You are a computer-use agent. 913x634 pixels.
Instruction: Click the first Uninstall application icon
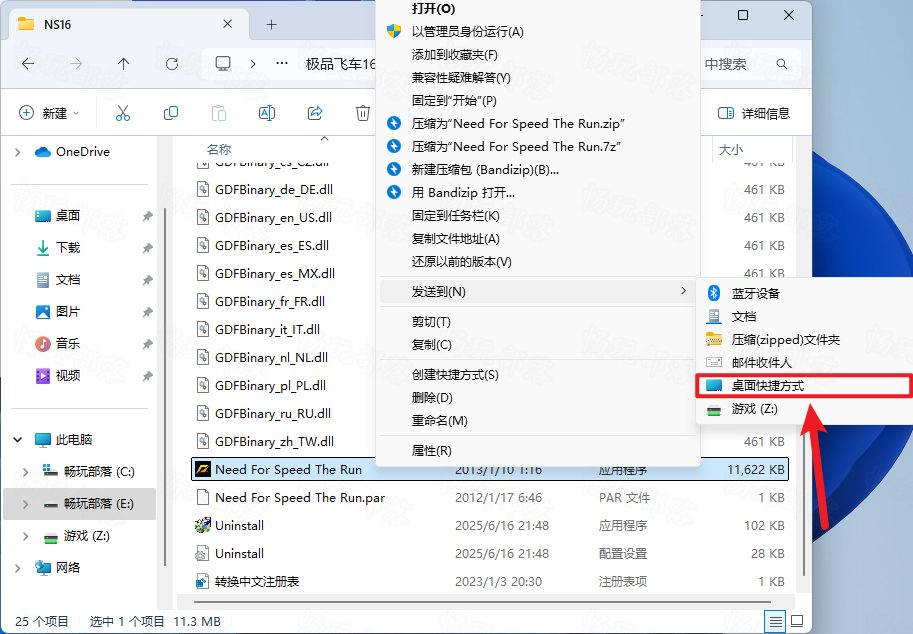click(203, 525)
